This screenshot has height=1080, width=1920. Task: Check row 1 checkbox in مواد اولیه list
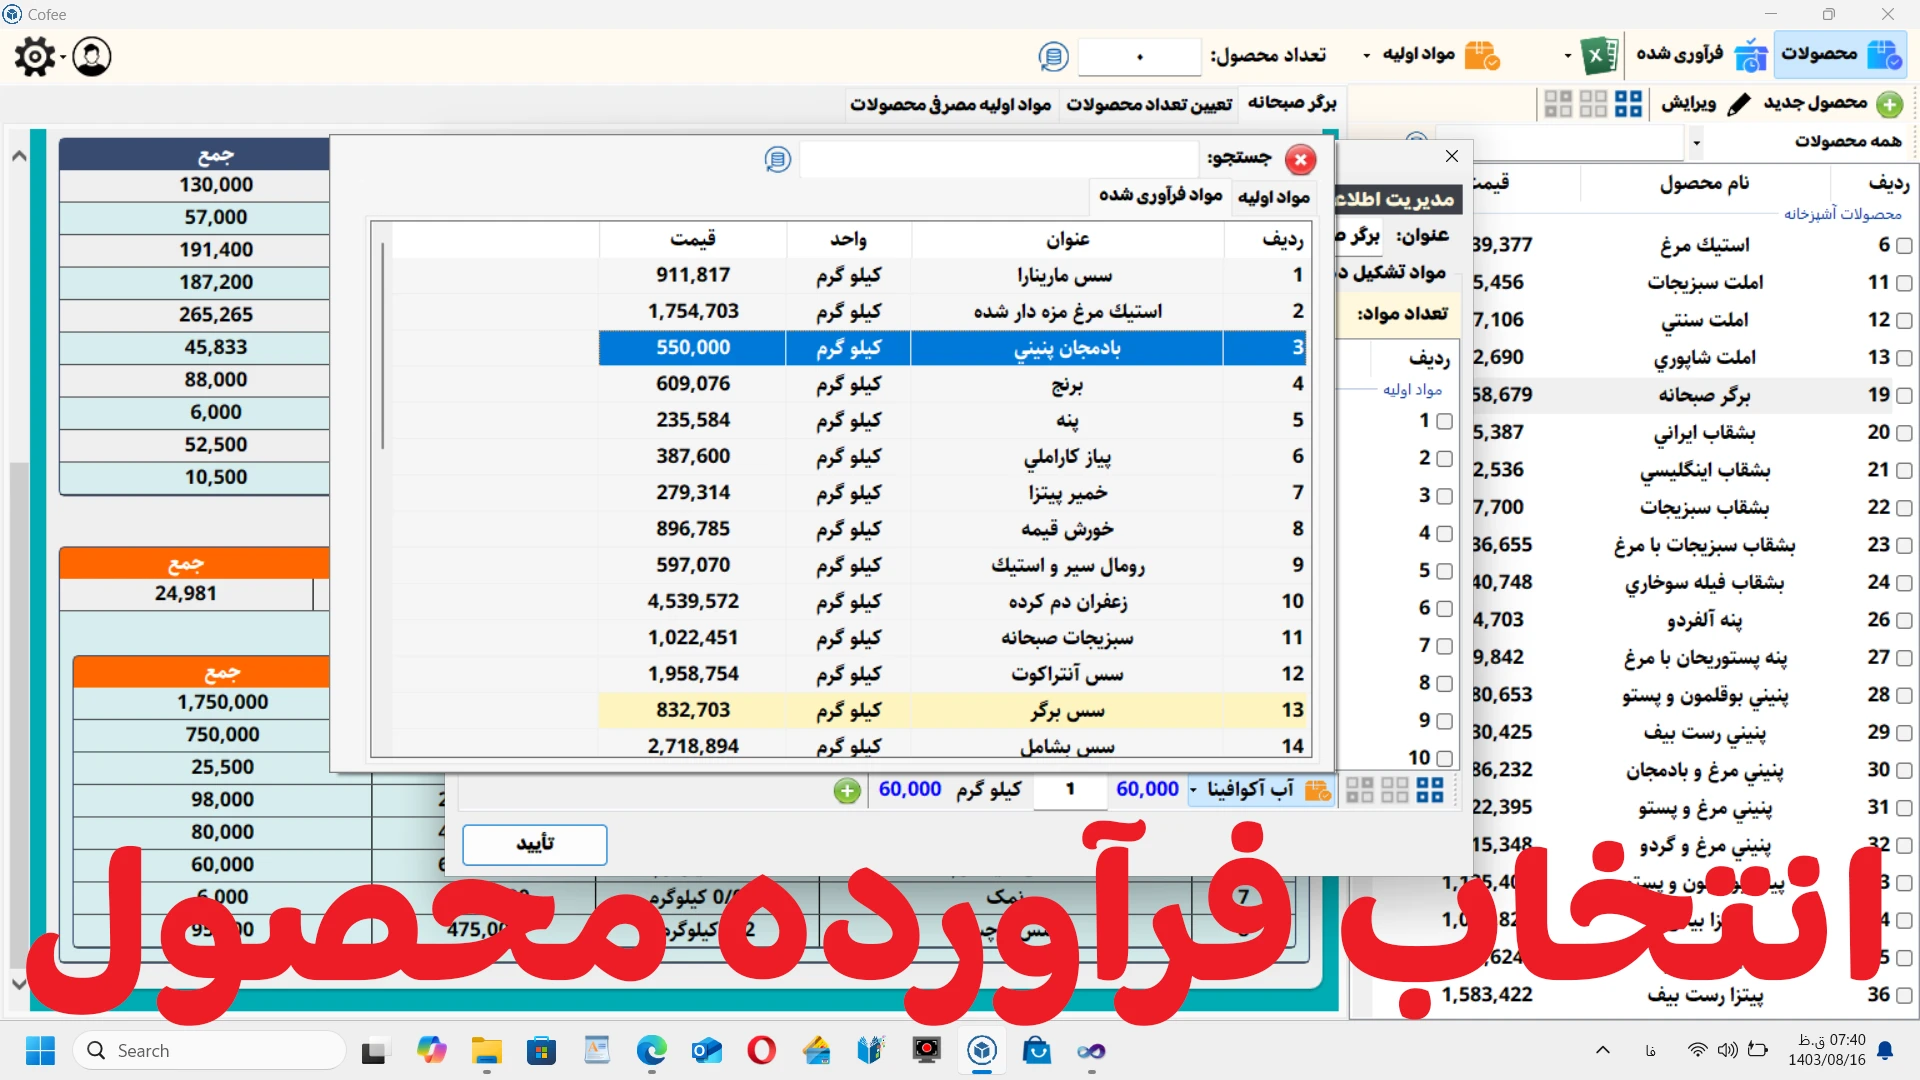[x=1444, y=421]
